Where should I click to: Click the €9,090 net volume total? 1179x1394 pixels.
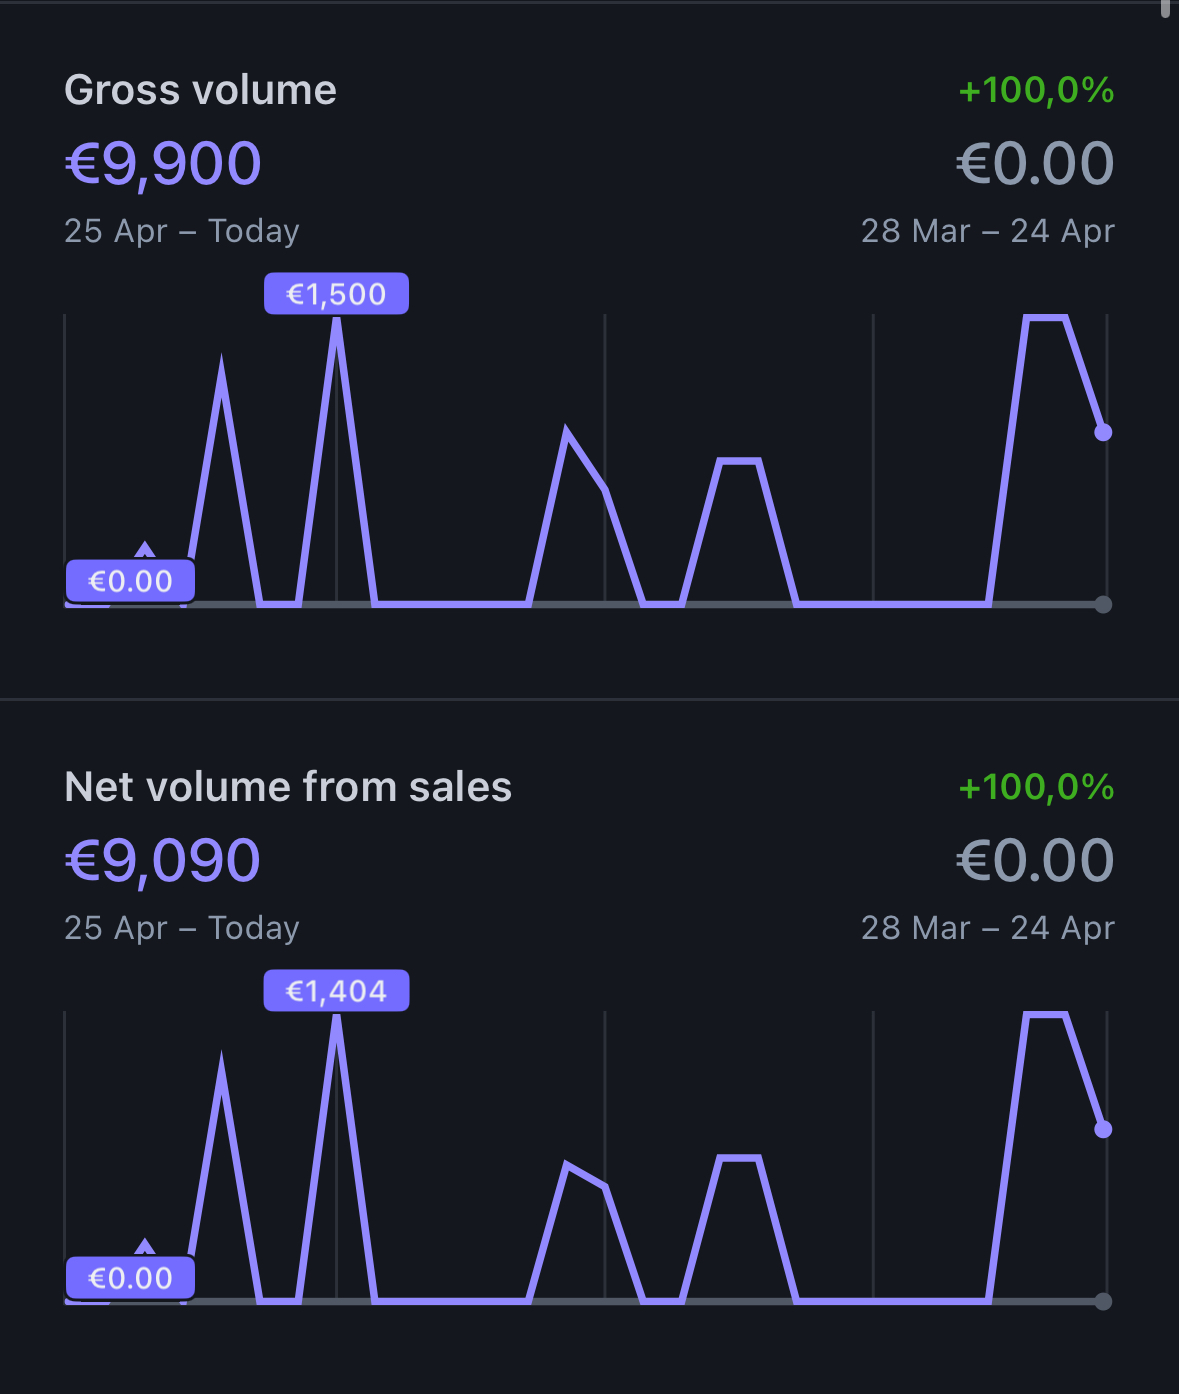163,860
